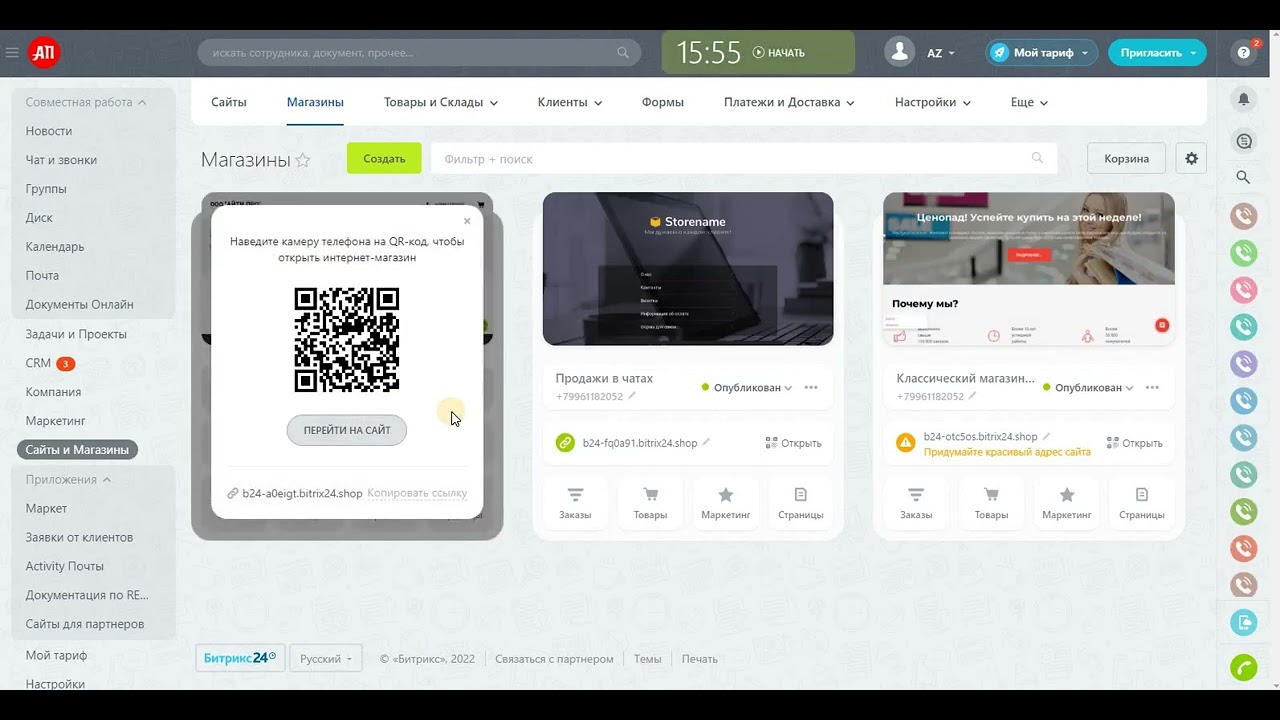Open the Ценопад store preview thumbnail
The height and width of the screenshot is (720, 1280).
pos(1029,269)
